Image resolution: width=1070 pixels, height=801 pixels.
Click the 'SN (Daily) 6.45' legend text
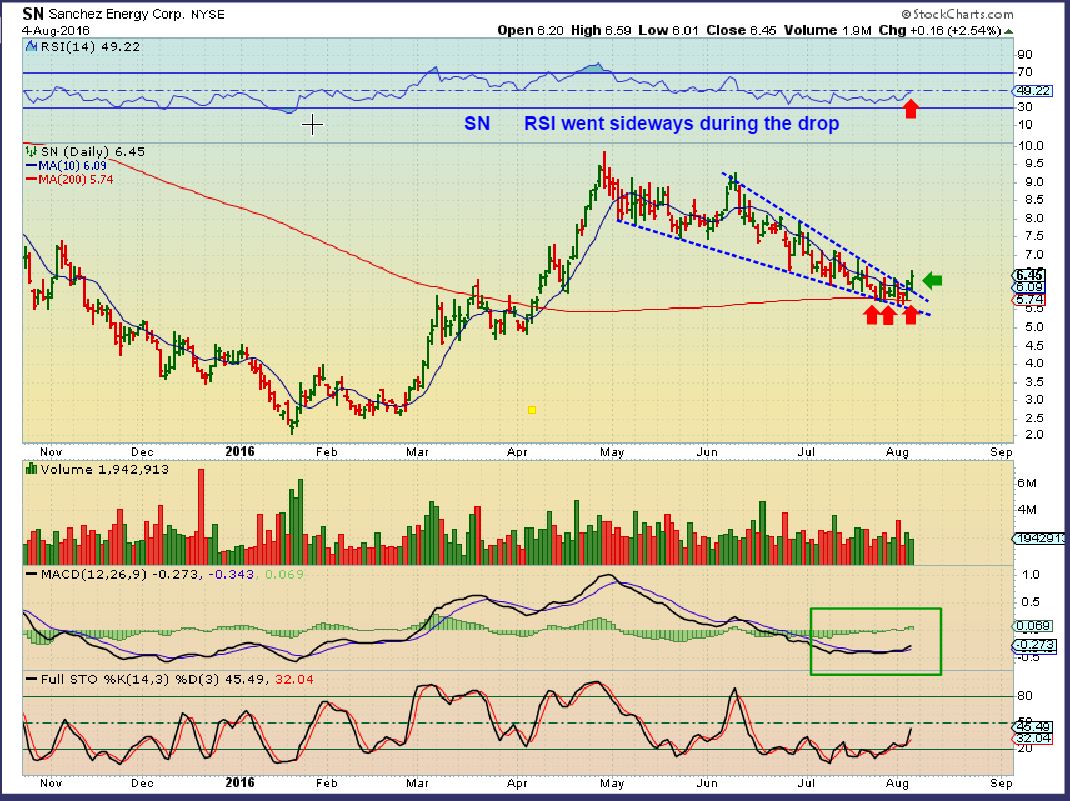[93, 151]
